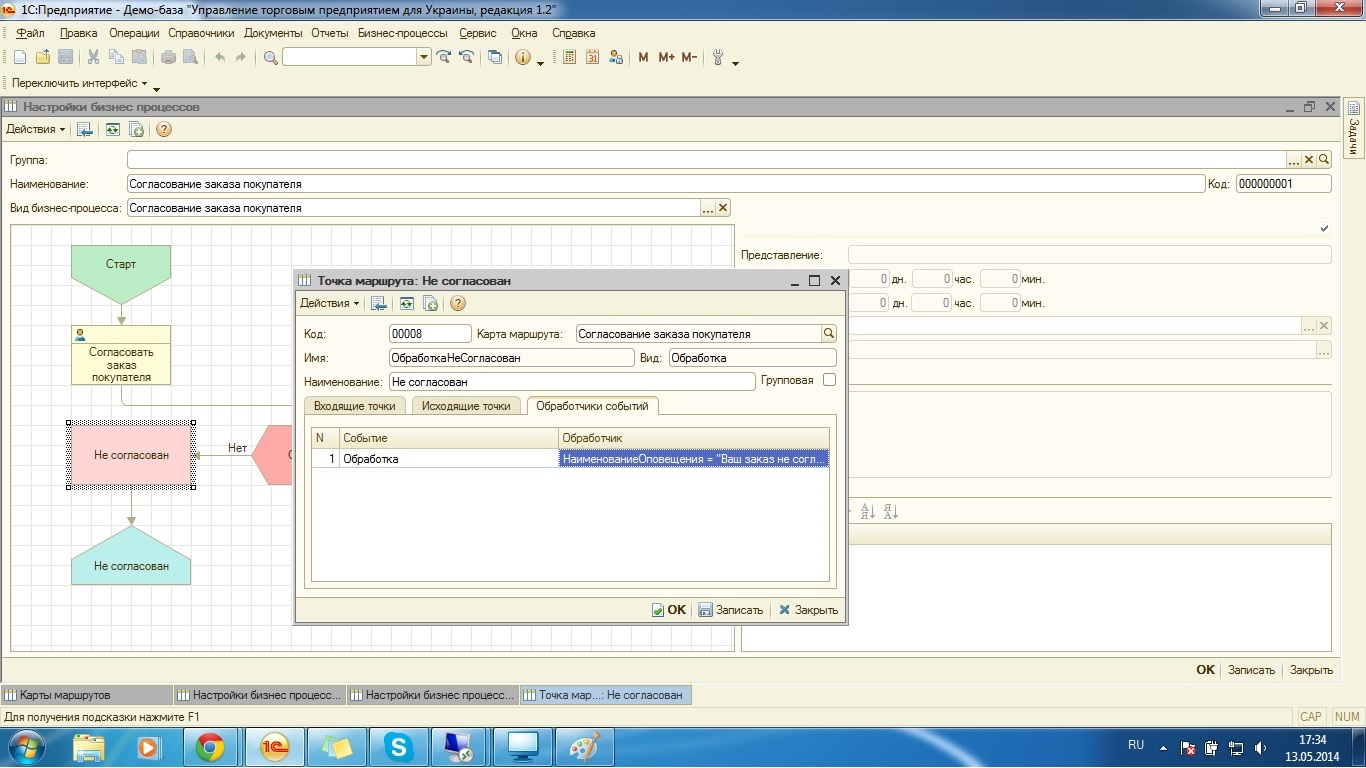Click help icon in Точка маршрута dialog toolbar

[x=458, y=303]
